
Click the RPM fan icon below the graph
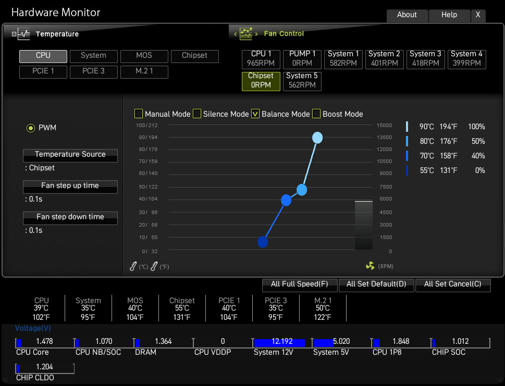pyautogui.click(x=370, y=266)
